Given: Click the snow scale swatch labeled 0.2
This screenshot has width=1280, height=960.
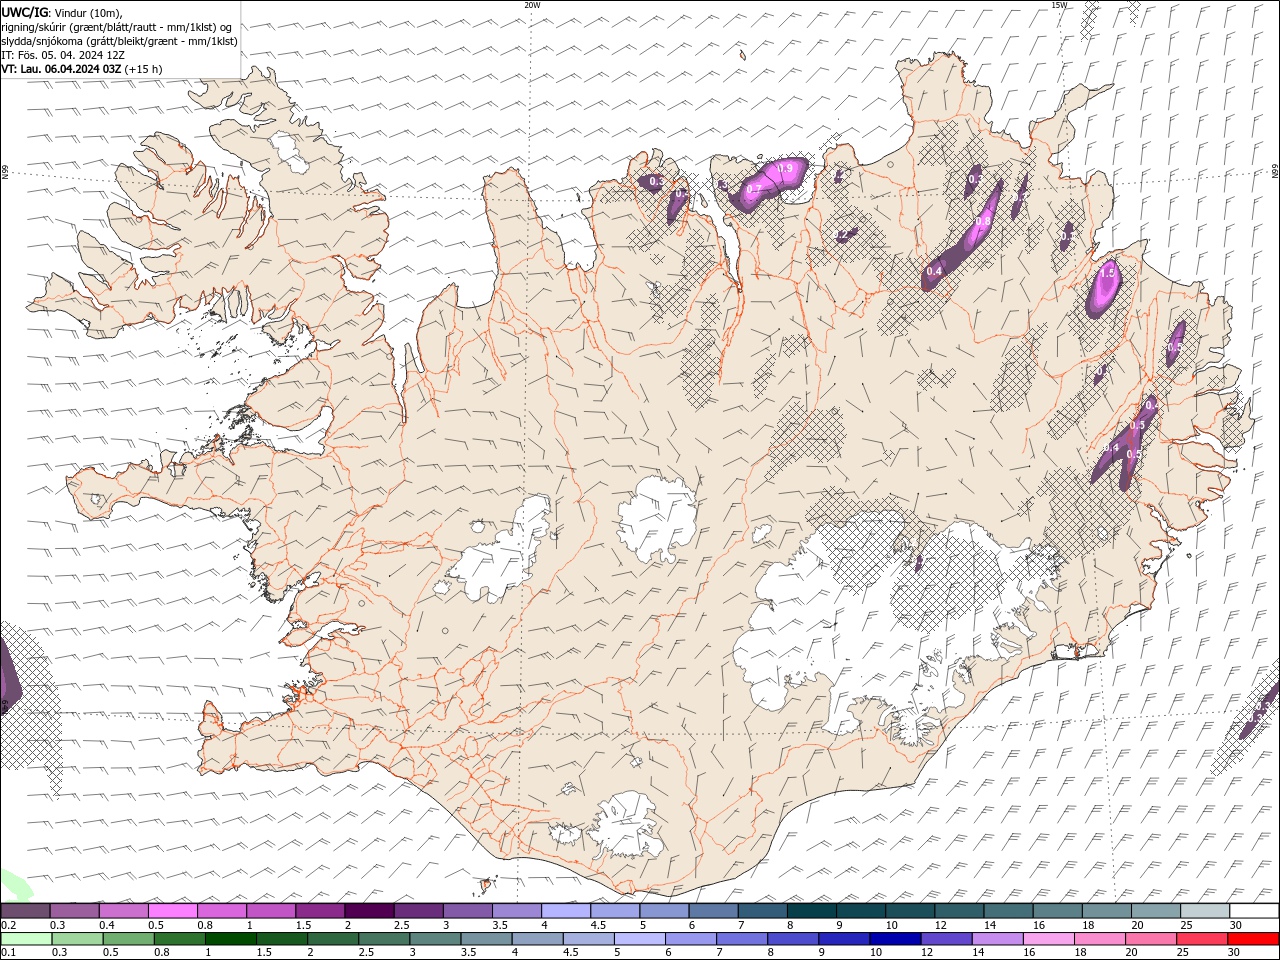Looking at the screenshot, I should click(x=25, y=911).
